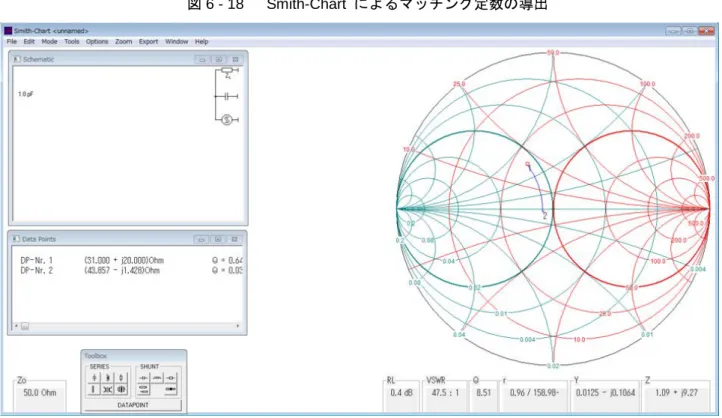Add a shunt inductor from the Toolbox

pyautogui.click(x=157, y=377)
